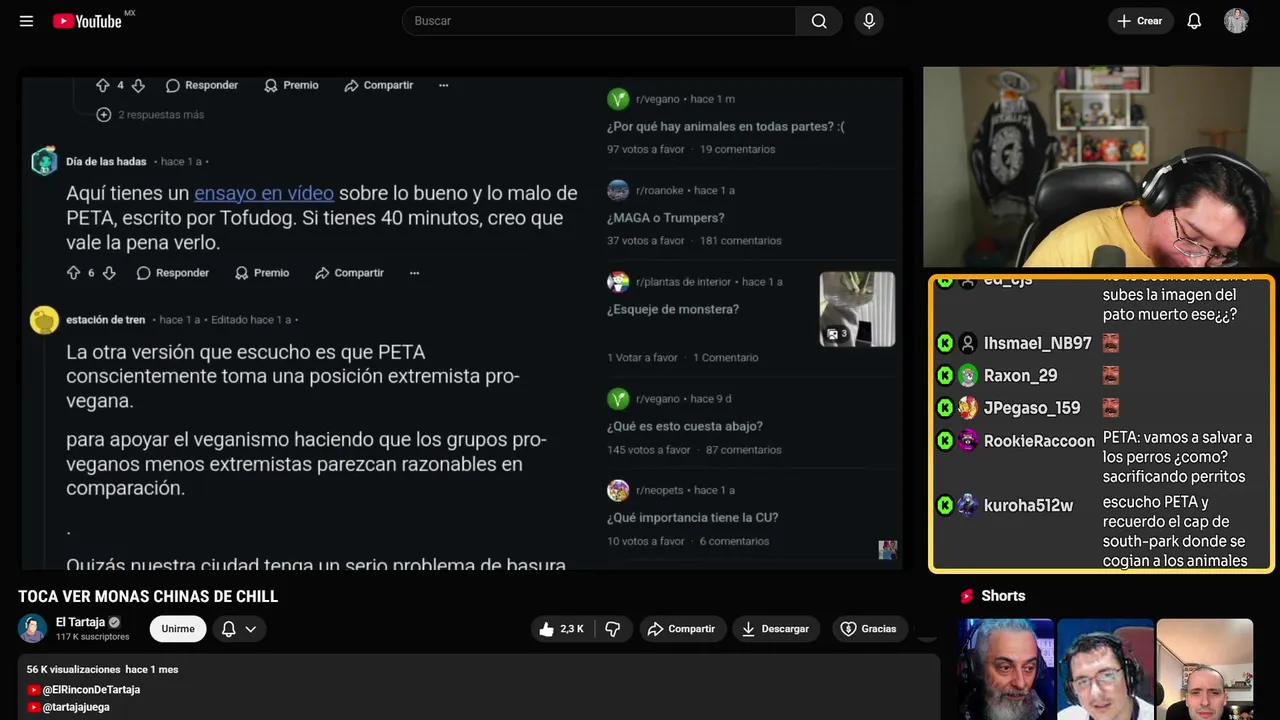Open more options on Día de las hadas comment
1280x720 pixels.
point(414,273)
